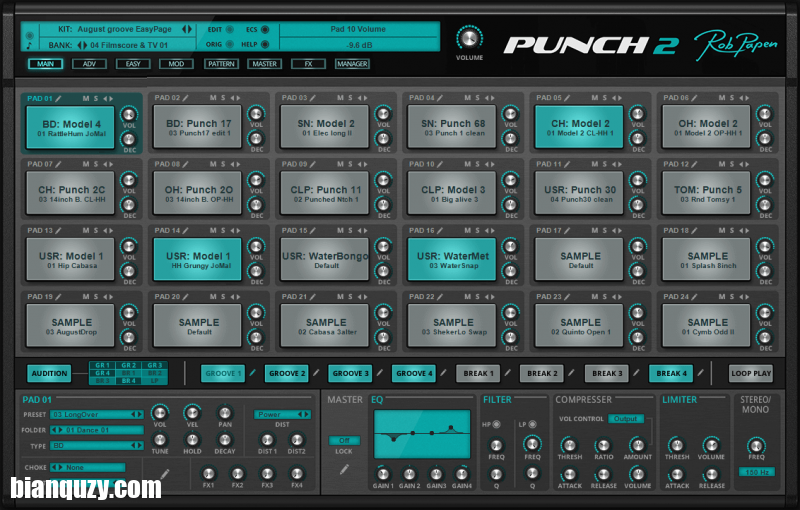The image size is (800, 510).
Task: Start LOOP PLAY
Action: 751,373
